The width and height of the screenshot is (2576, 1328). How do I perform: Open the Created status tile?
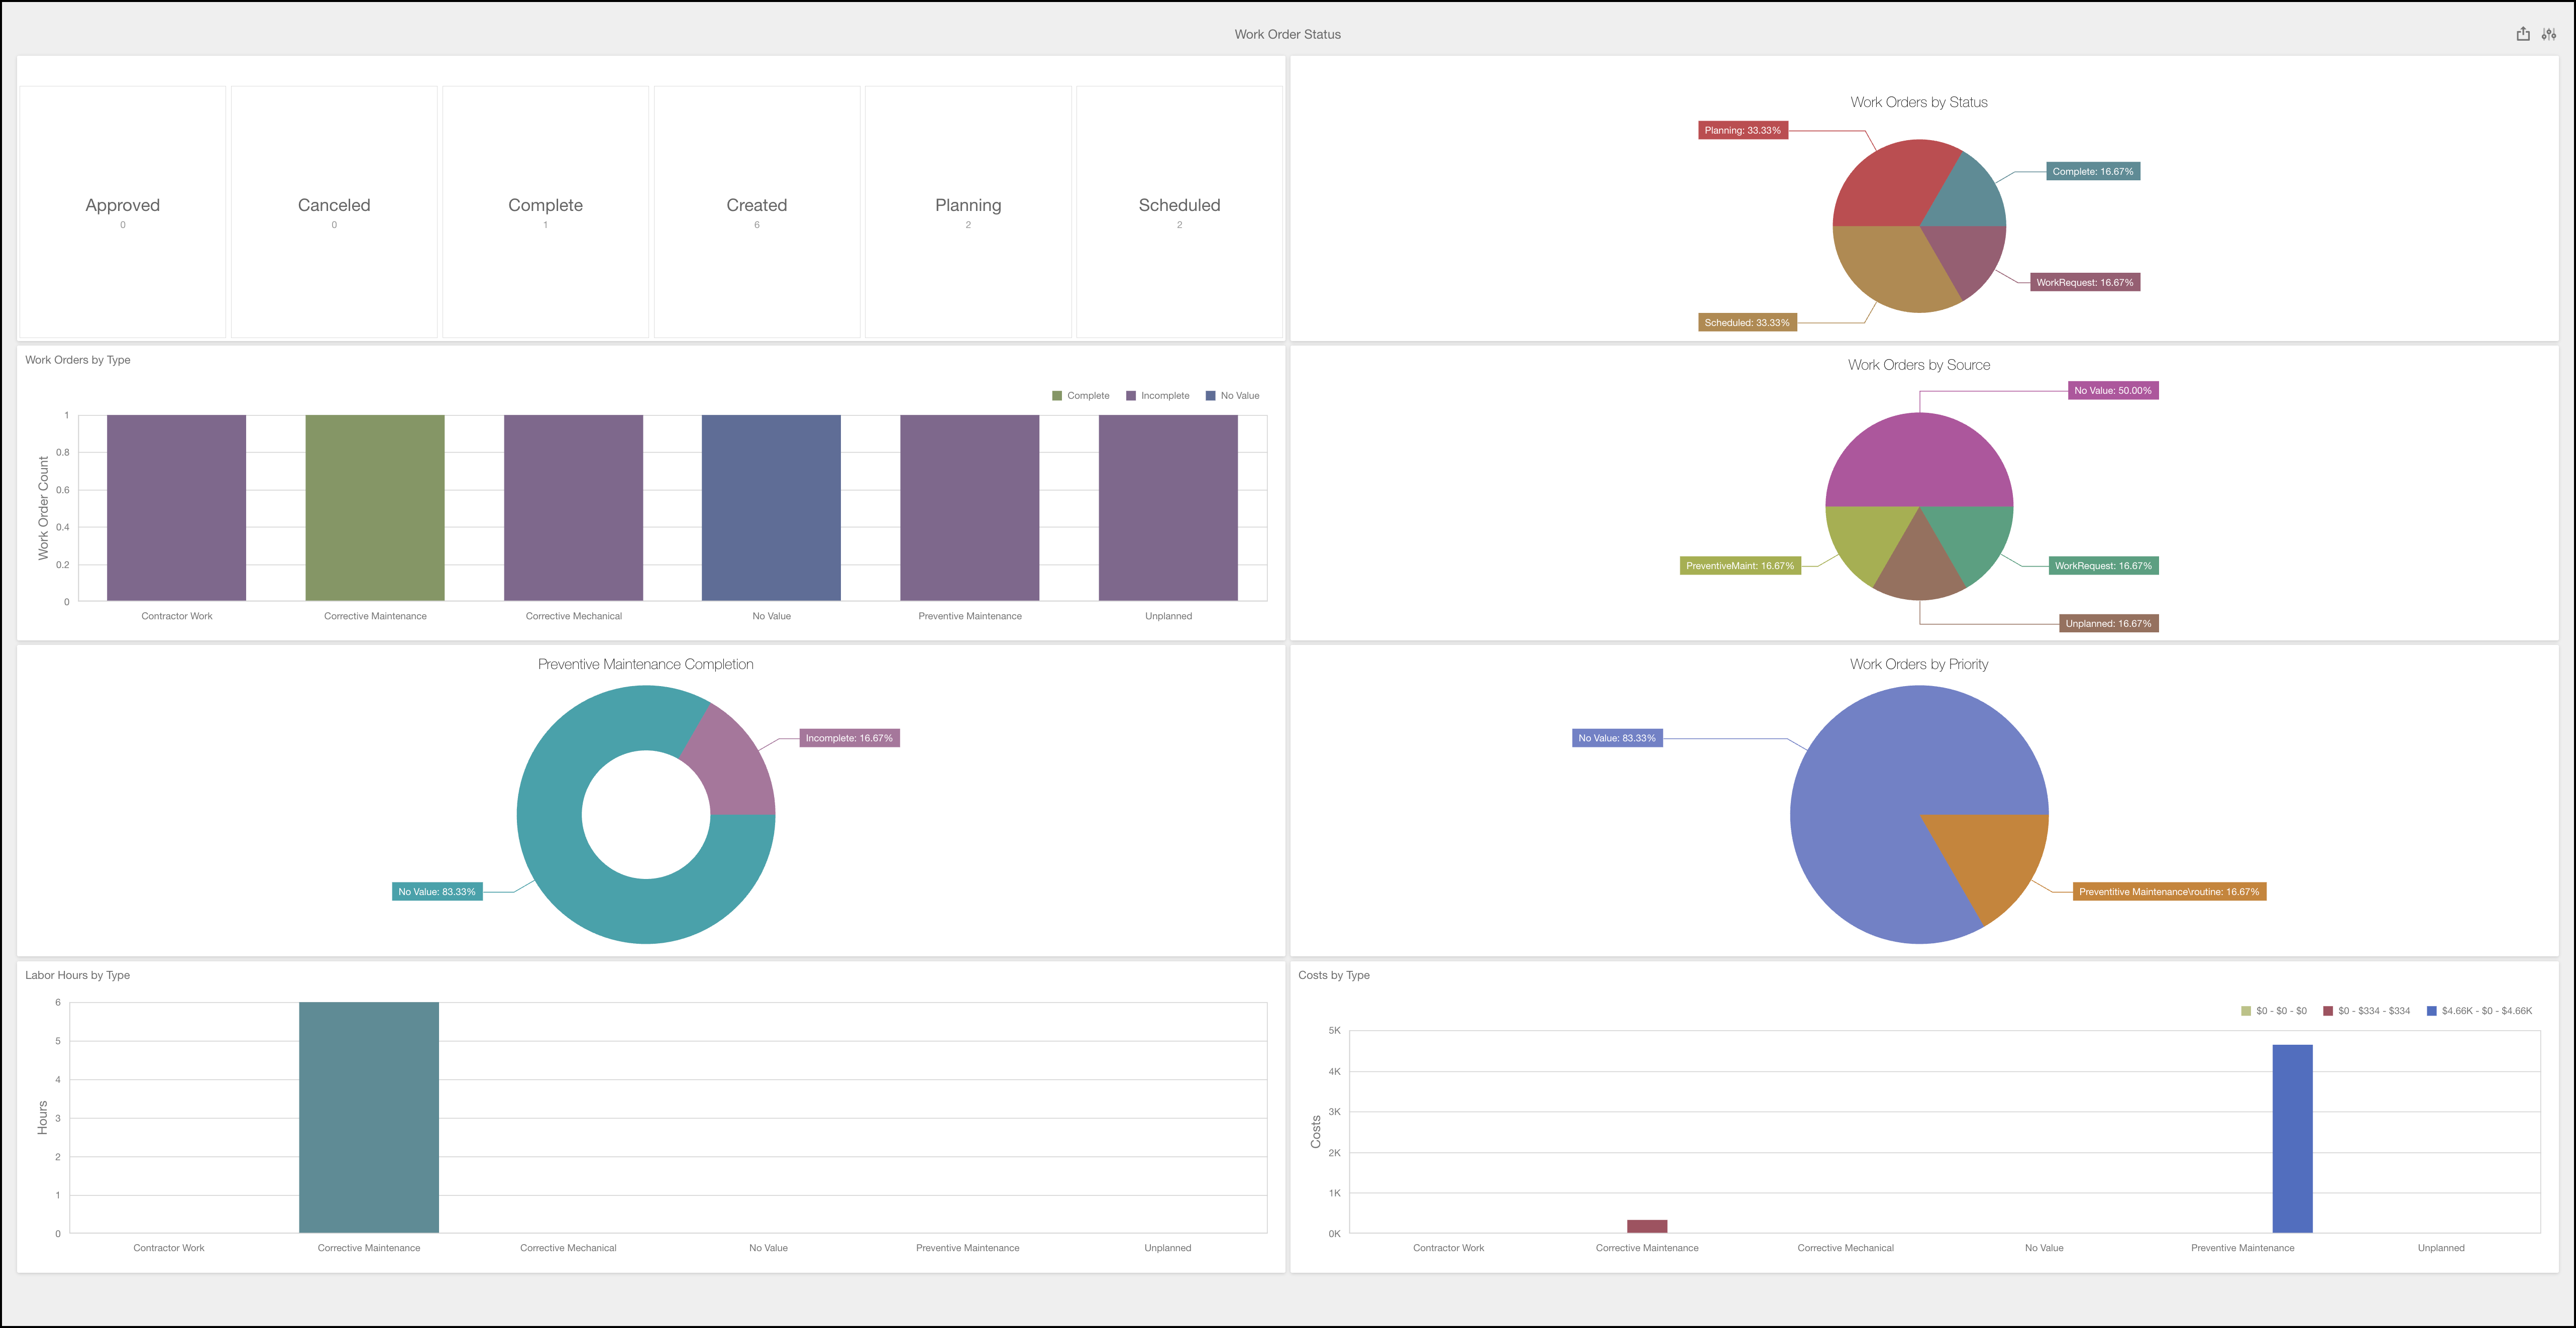756,211
